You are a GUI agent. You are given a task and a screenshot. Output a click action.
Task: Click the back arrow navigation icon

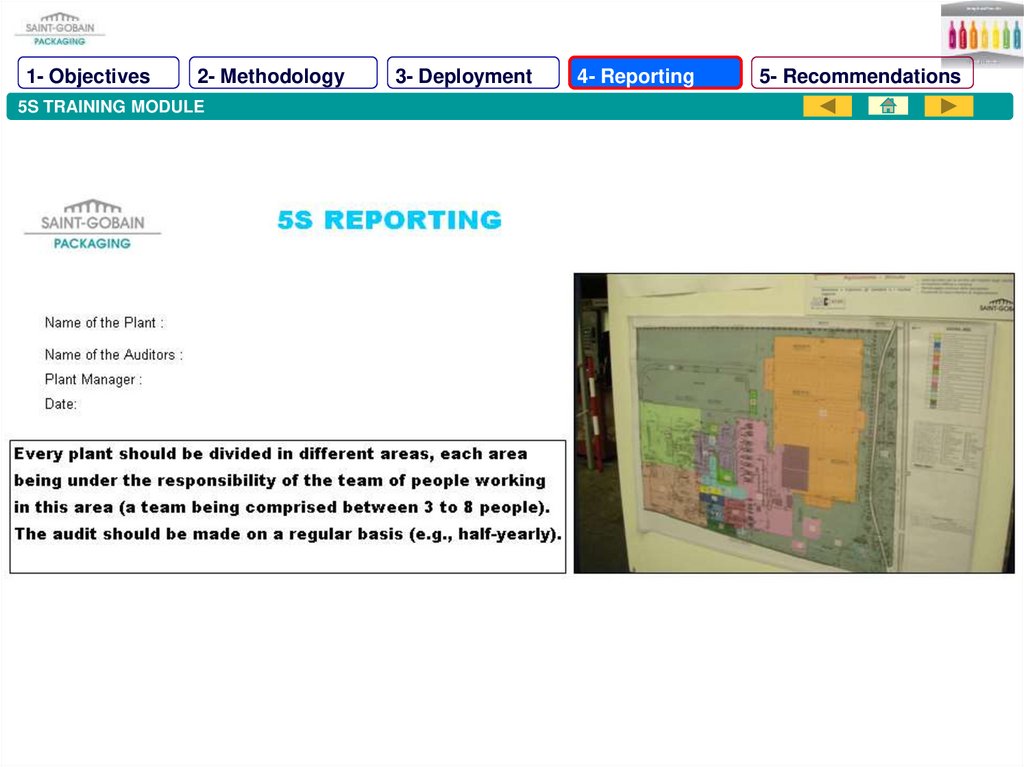[x=827, y=106]
